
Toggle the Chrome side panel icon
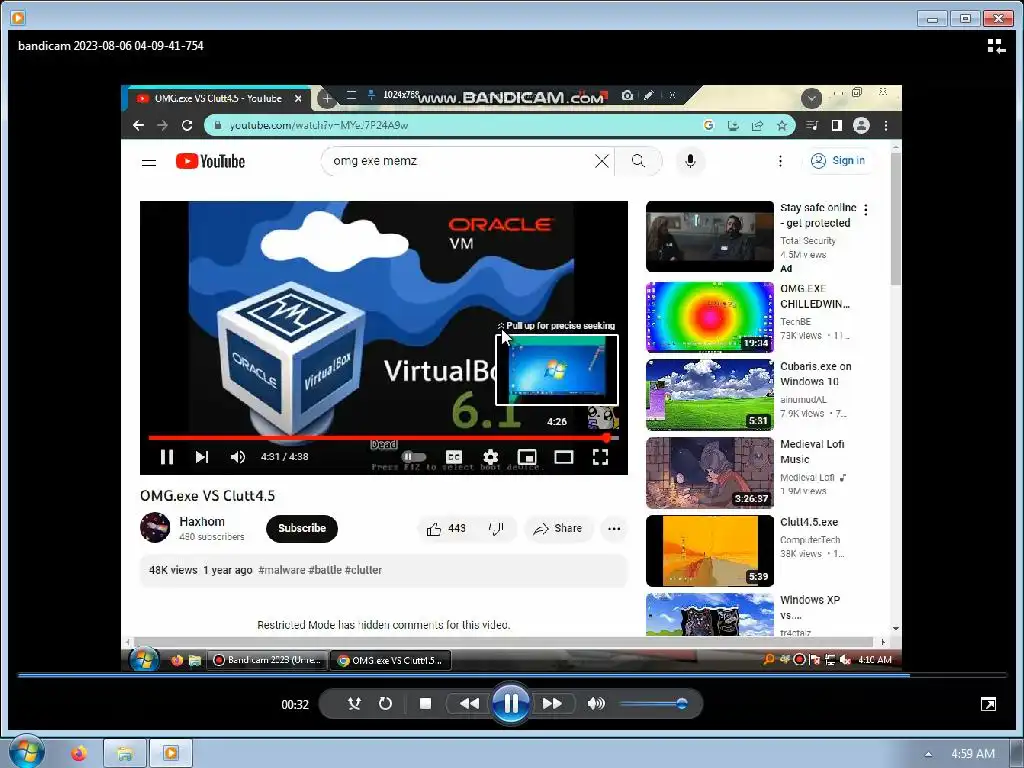(837, 125)
